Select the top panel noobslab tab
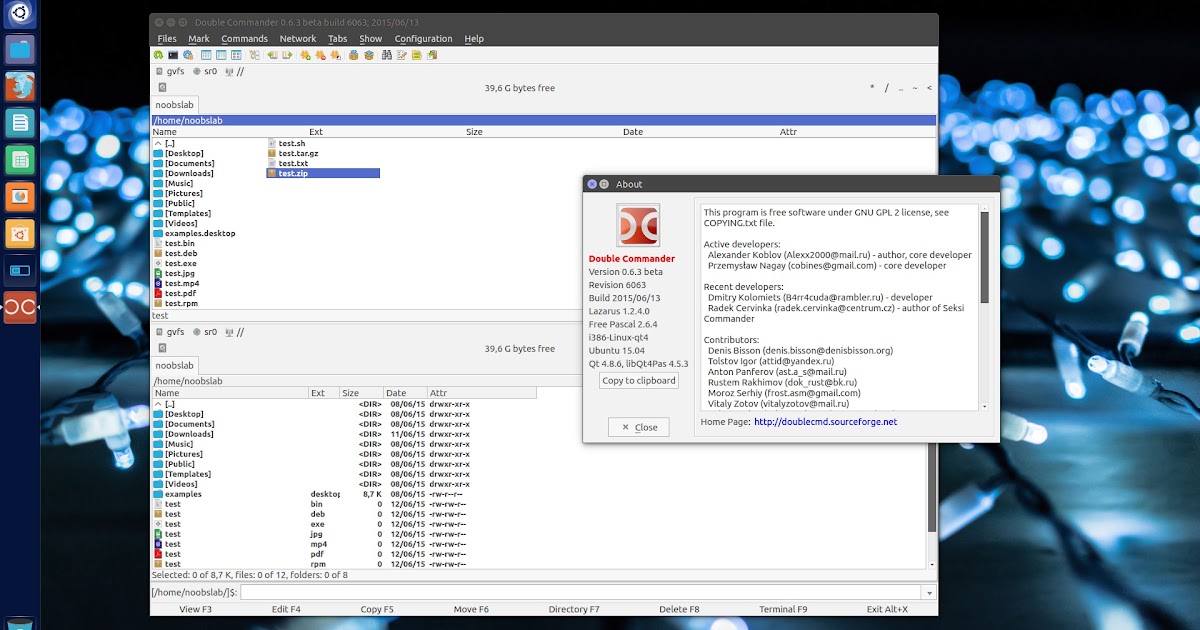 point(175,105)
